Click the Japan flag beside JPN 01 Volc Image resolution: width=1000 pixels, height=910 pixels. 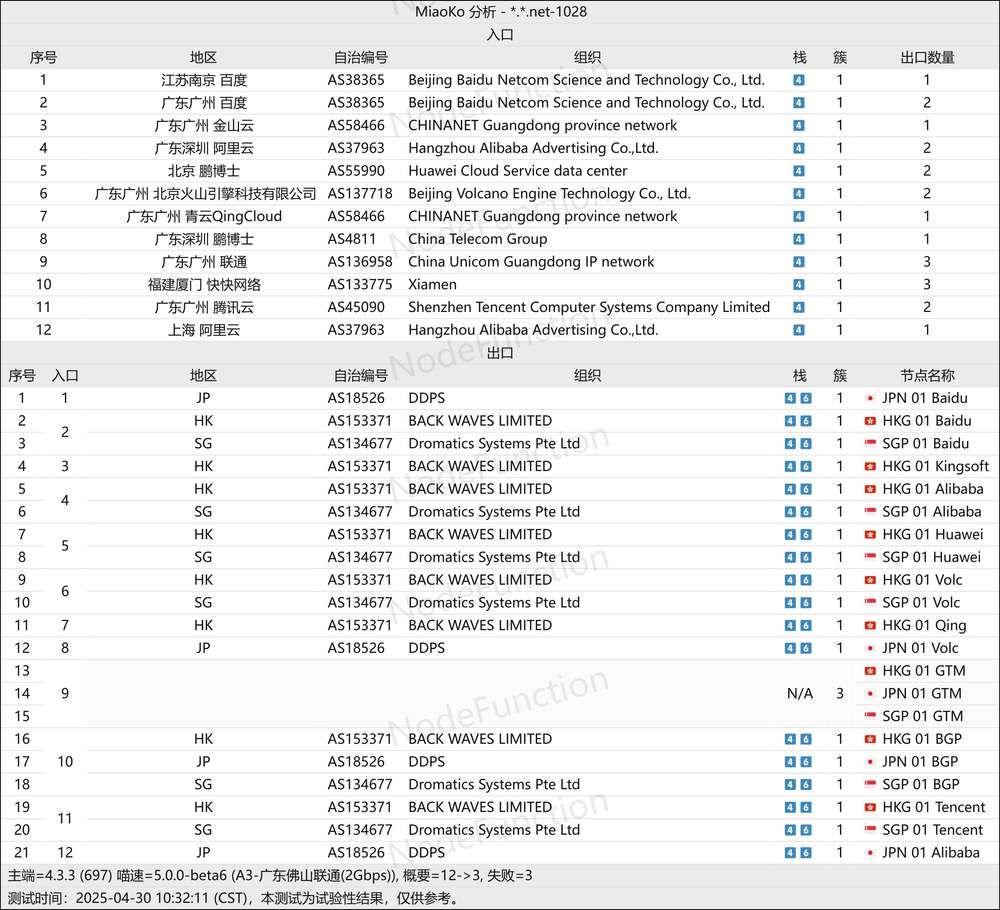870,648
